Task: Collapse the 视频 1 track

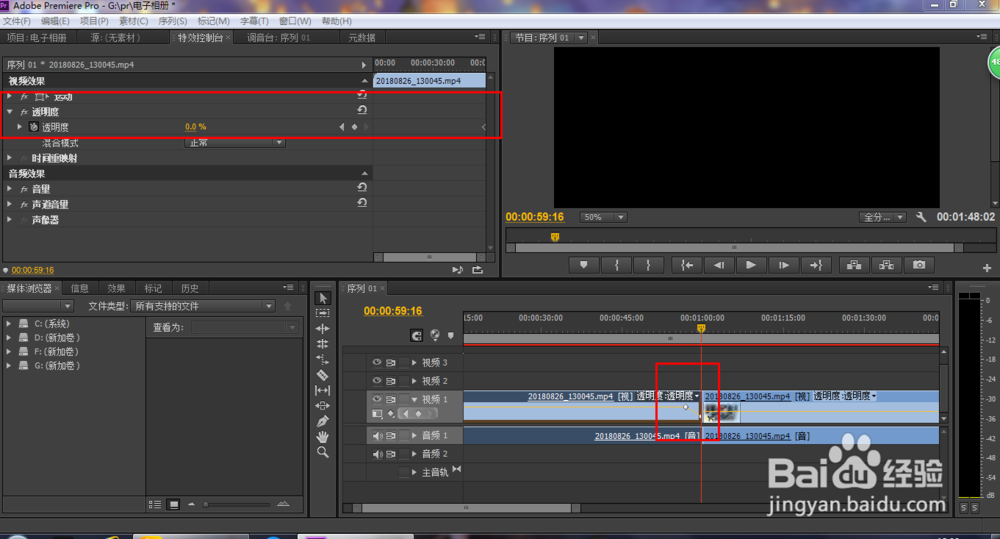Action: (x=415, y=399)
